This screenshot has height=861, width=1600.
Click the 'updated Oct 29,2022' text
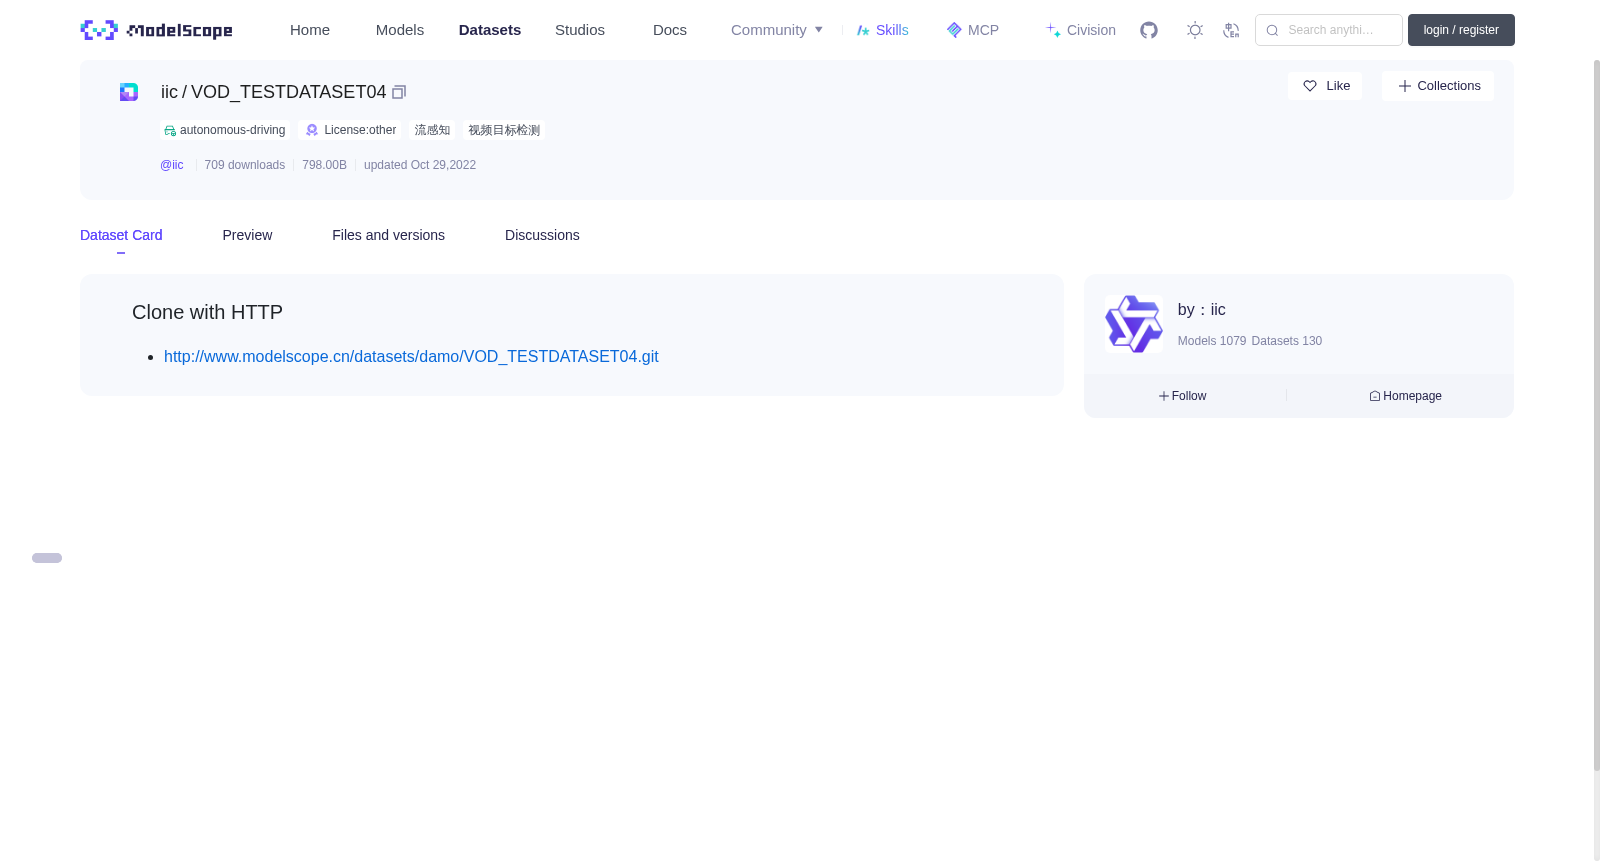pos(420,165)
